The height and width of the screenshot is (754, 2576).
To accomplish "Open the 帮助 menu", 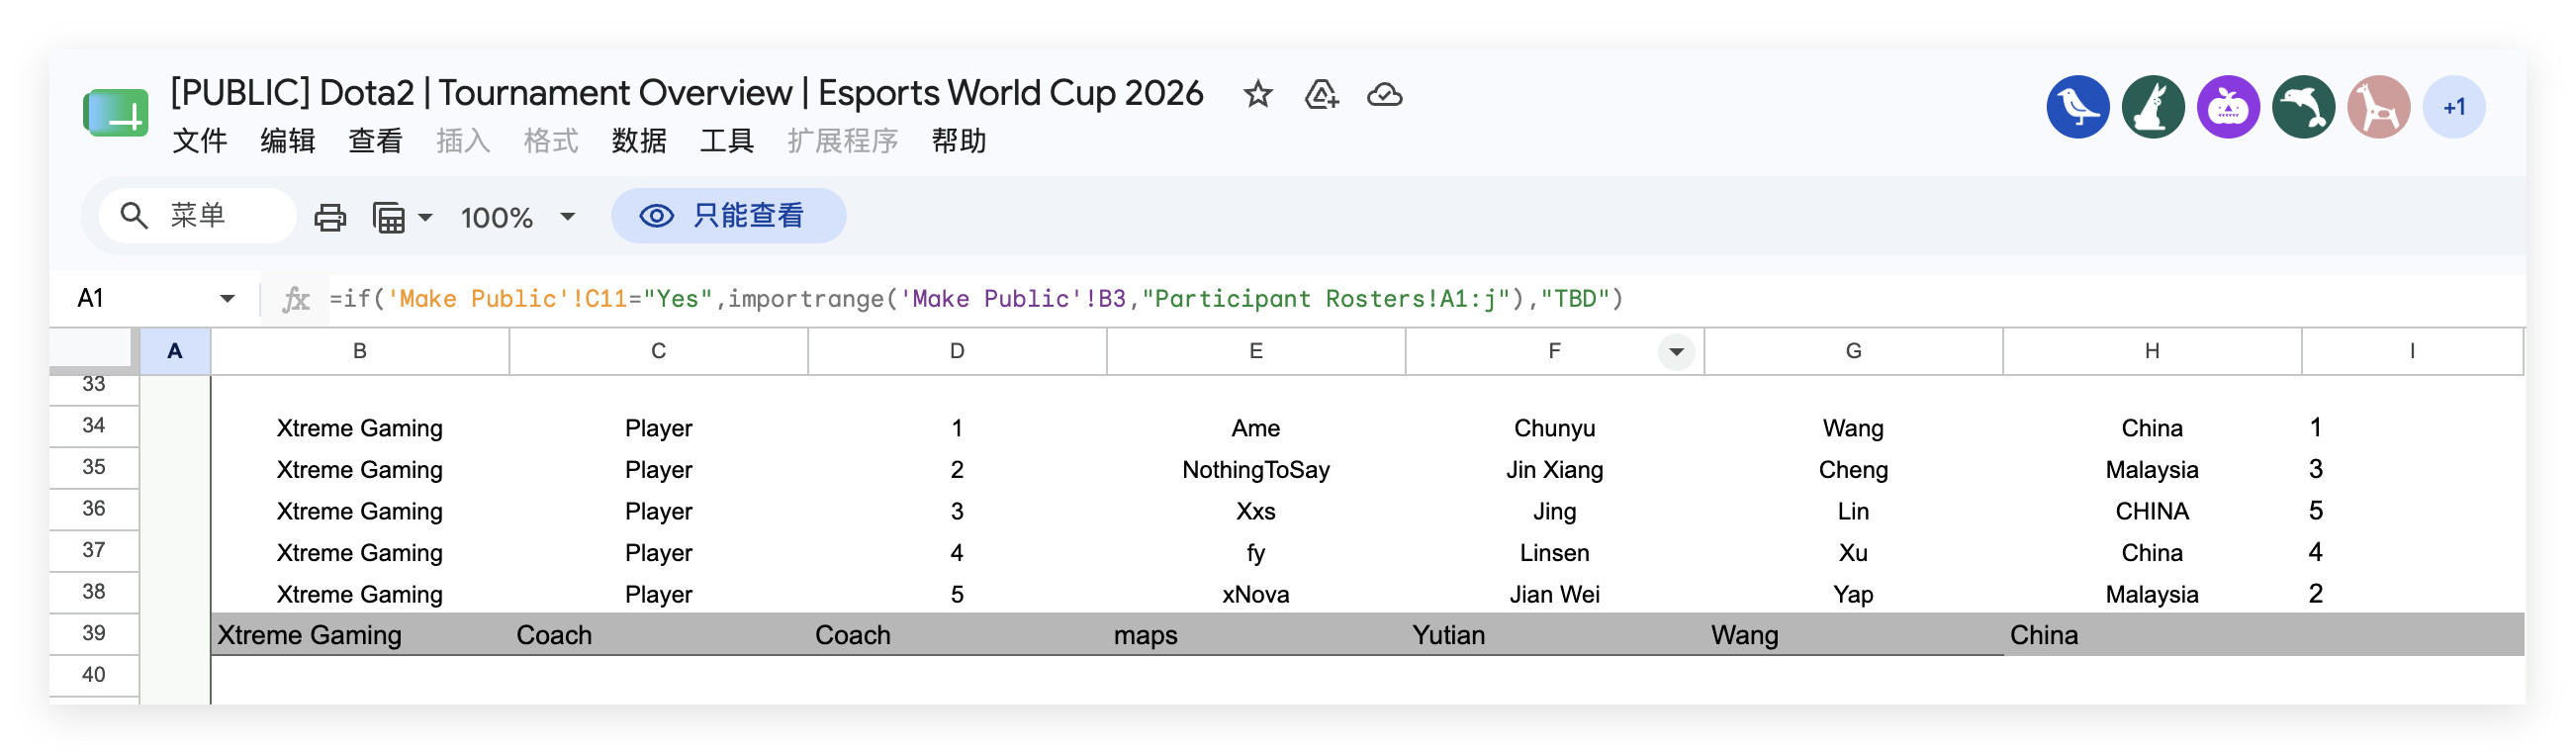I will pyautogui.click(x=958, y=141).
